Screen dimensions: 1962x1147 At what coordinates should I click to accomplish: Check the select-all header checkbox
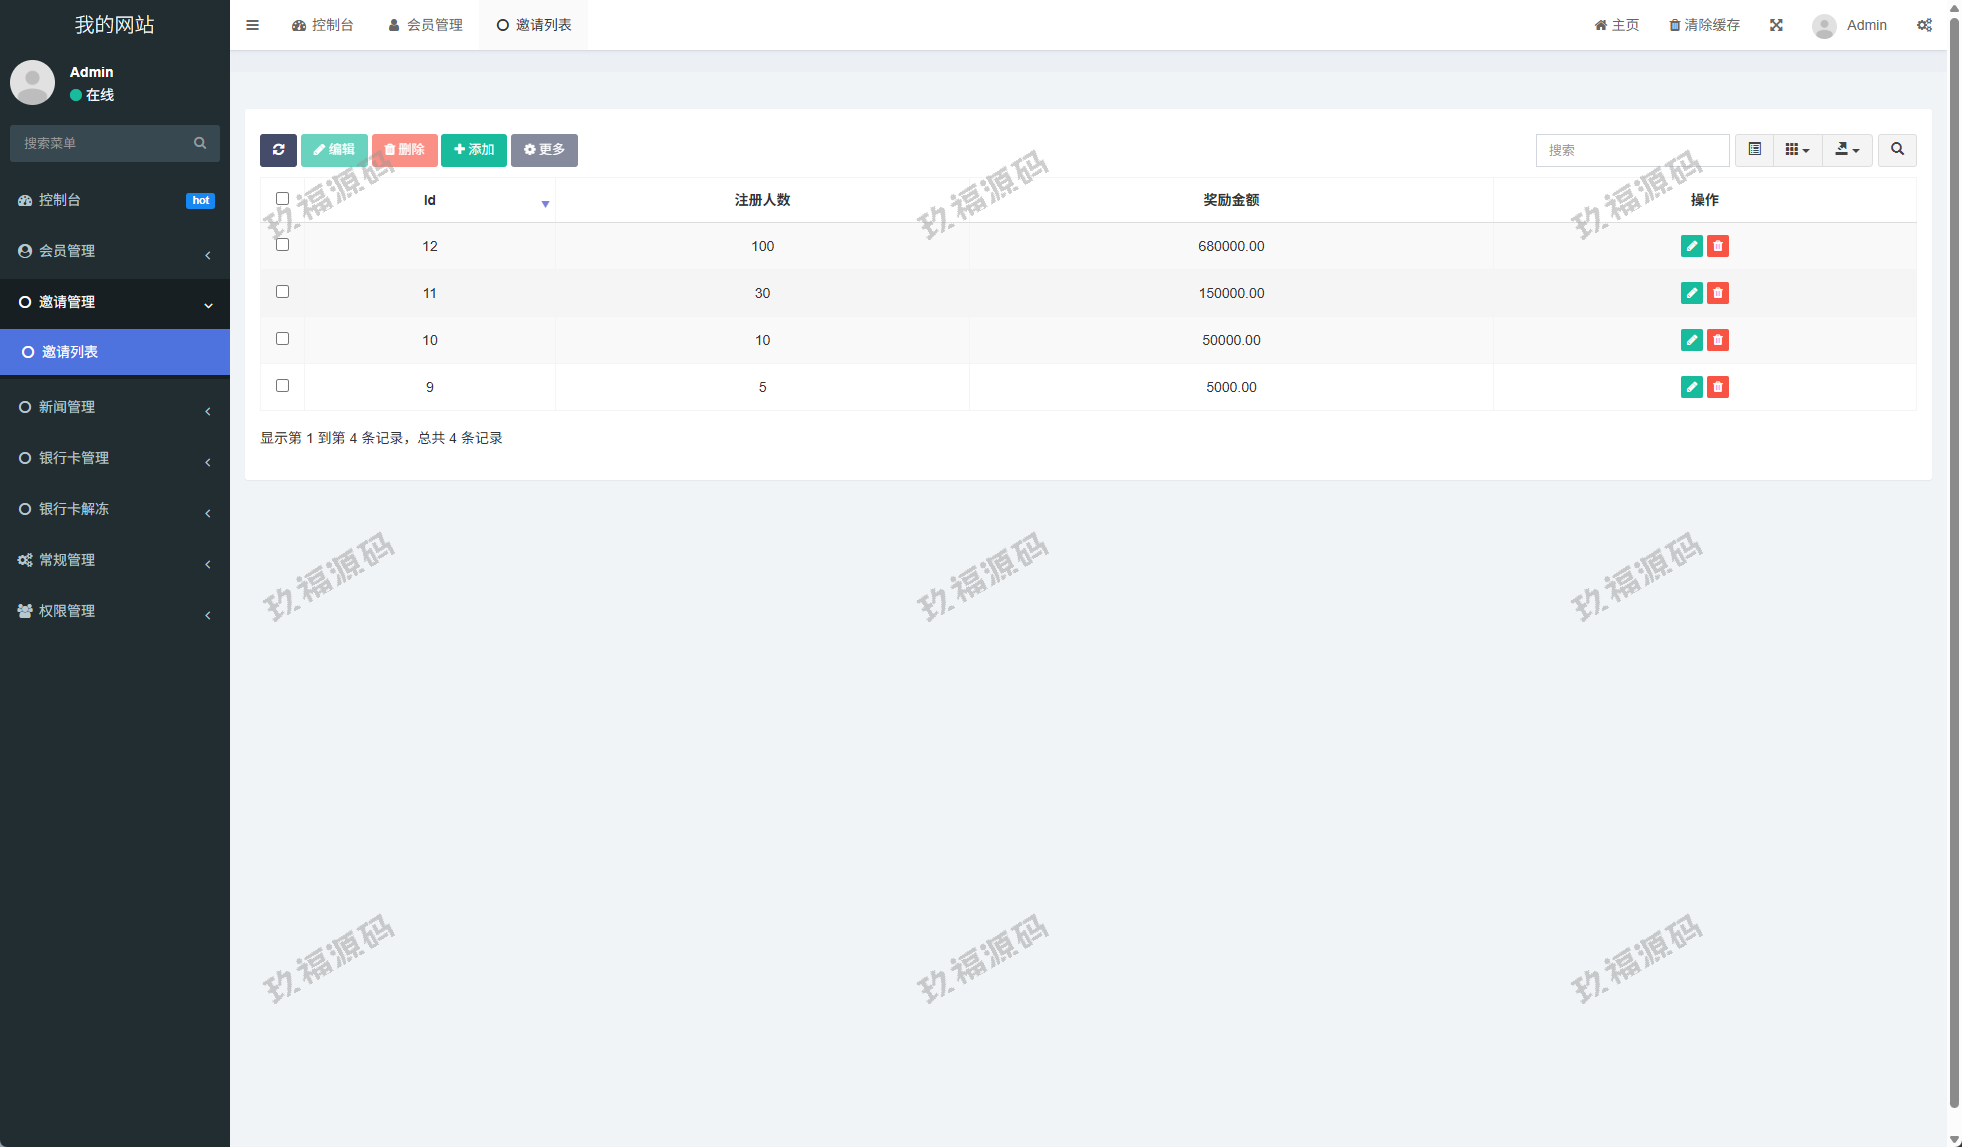(x=282, y=199)
